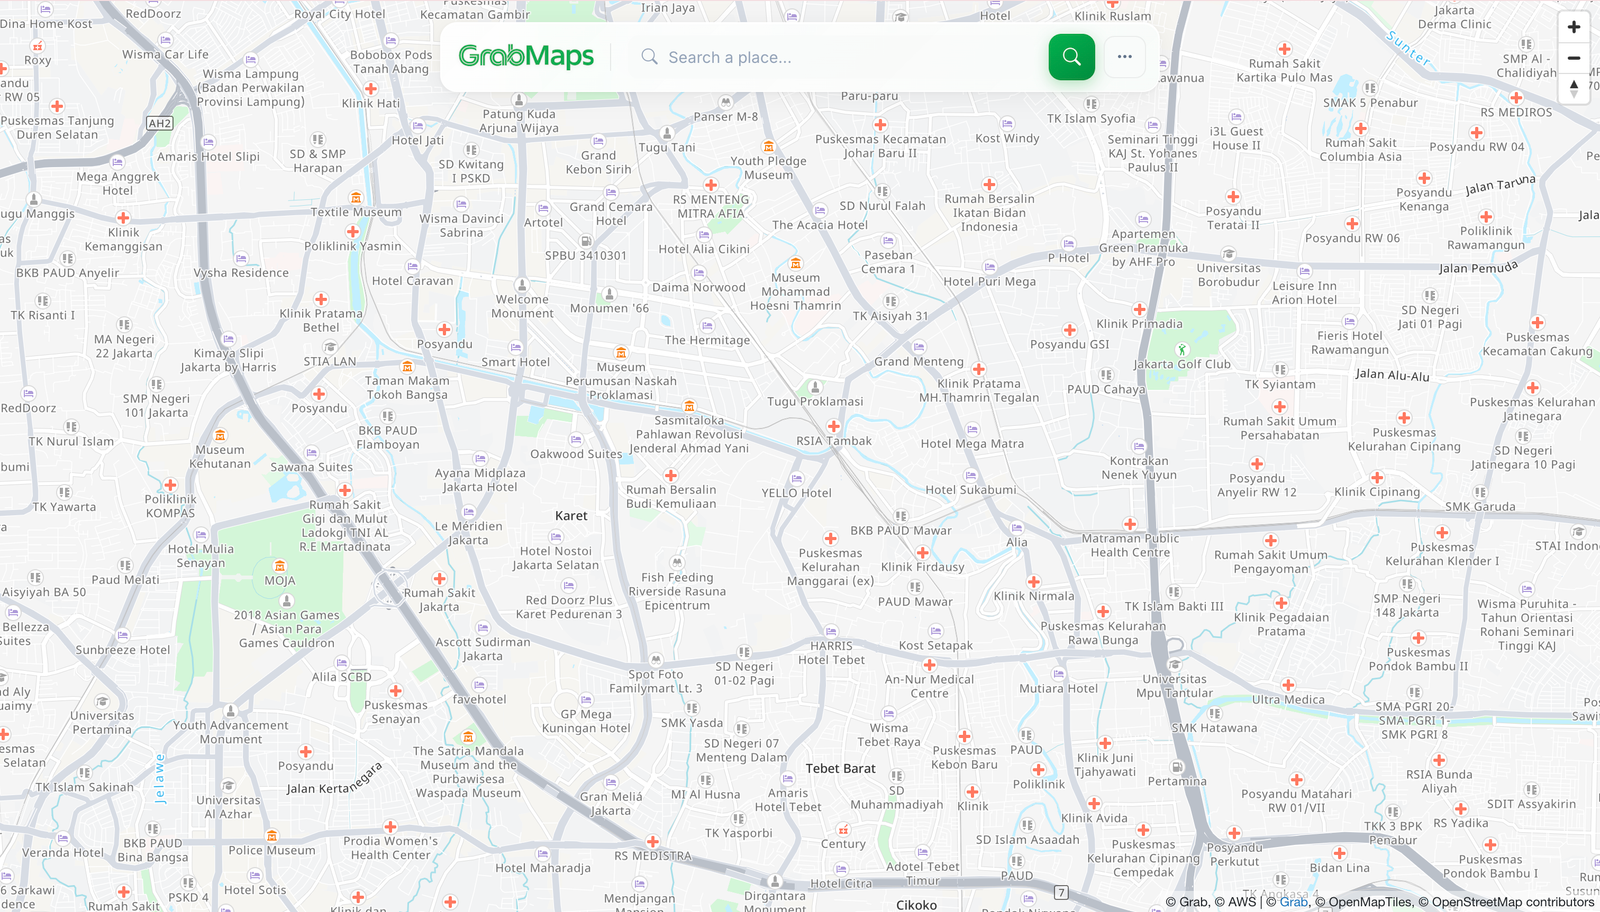The height and width of the screenshot is (912, 1600).
Task: Click the Hotel Mulia Senayan lodging marker
Action: [201, 534]
